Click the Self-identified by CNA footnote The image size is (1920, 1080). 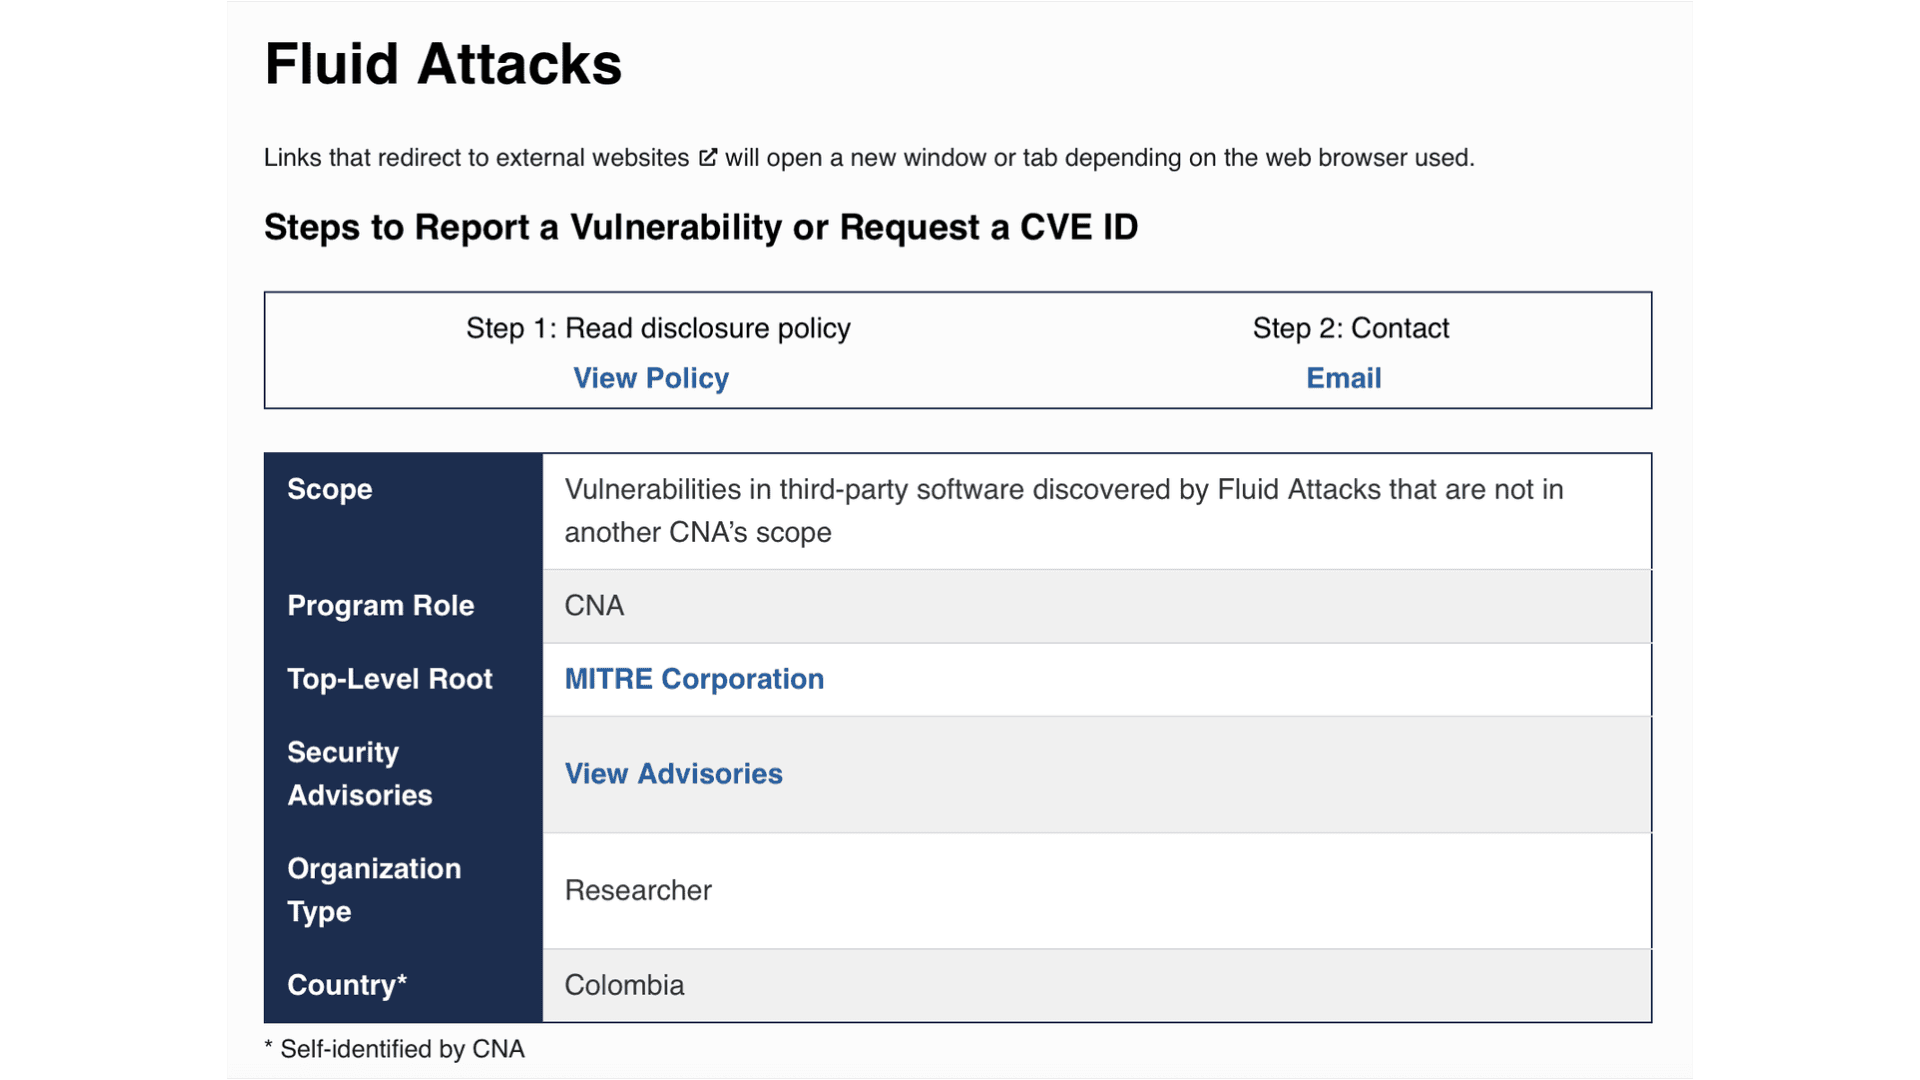[x=394, y=1049]
